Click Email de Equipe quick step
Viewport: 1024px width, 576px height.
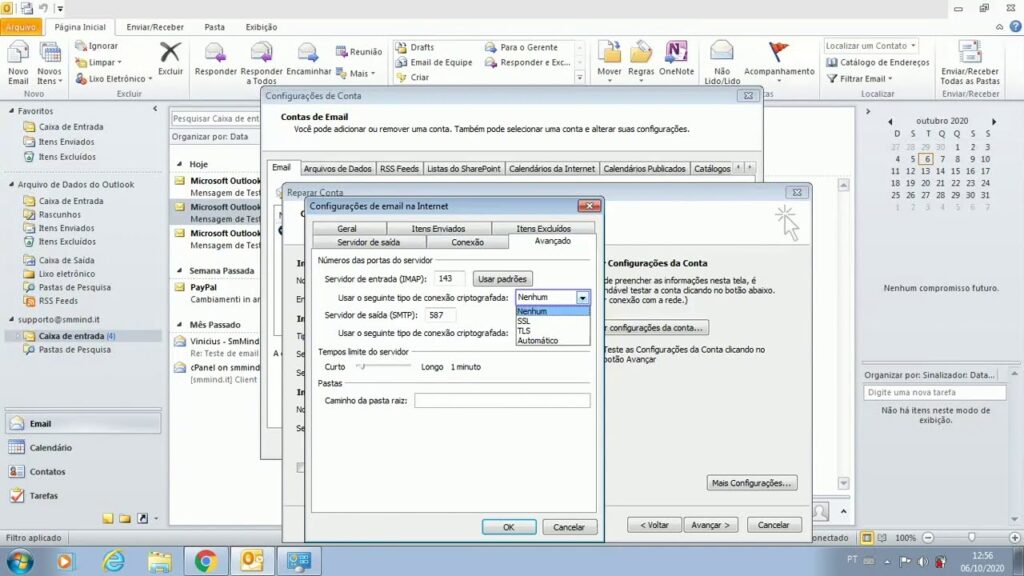coord(434,62)
